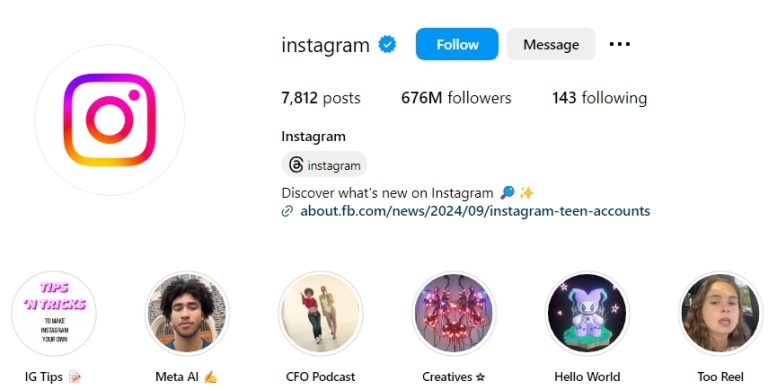
Task: Open the about.fb.com teen accounts link
Action: (x=475, y=211)
